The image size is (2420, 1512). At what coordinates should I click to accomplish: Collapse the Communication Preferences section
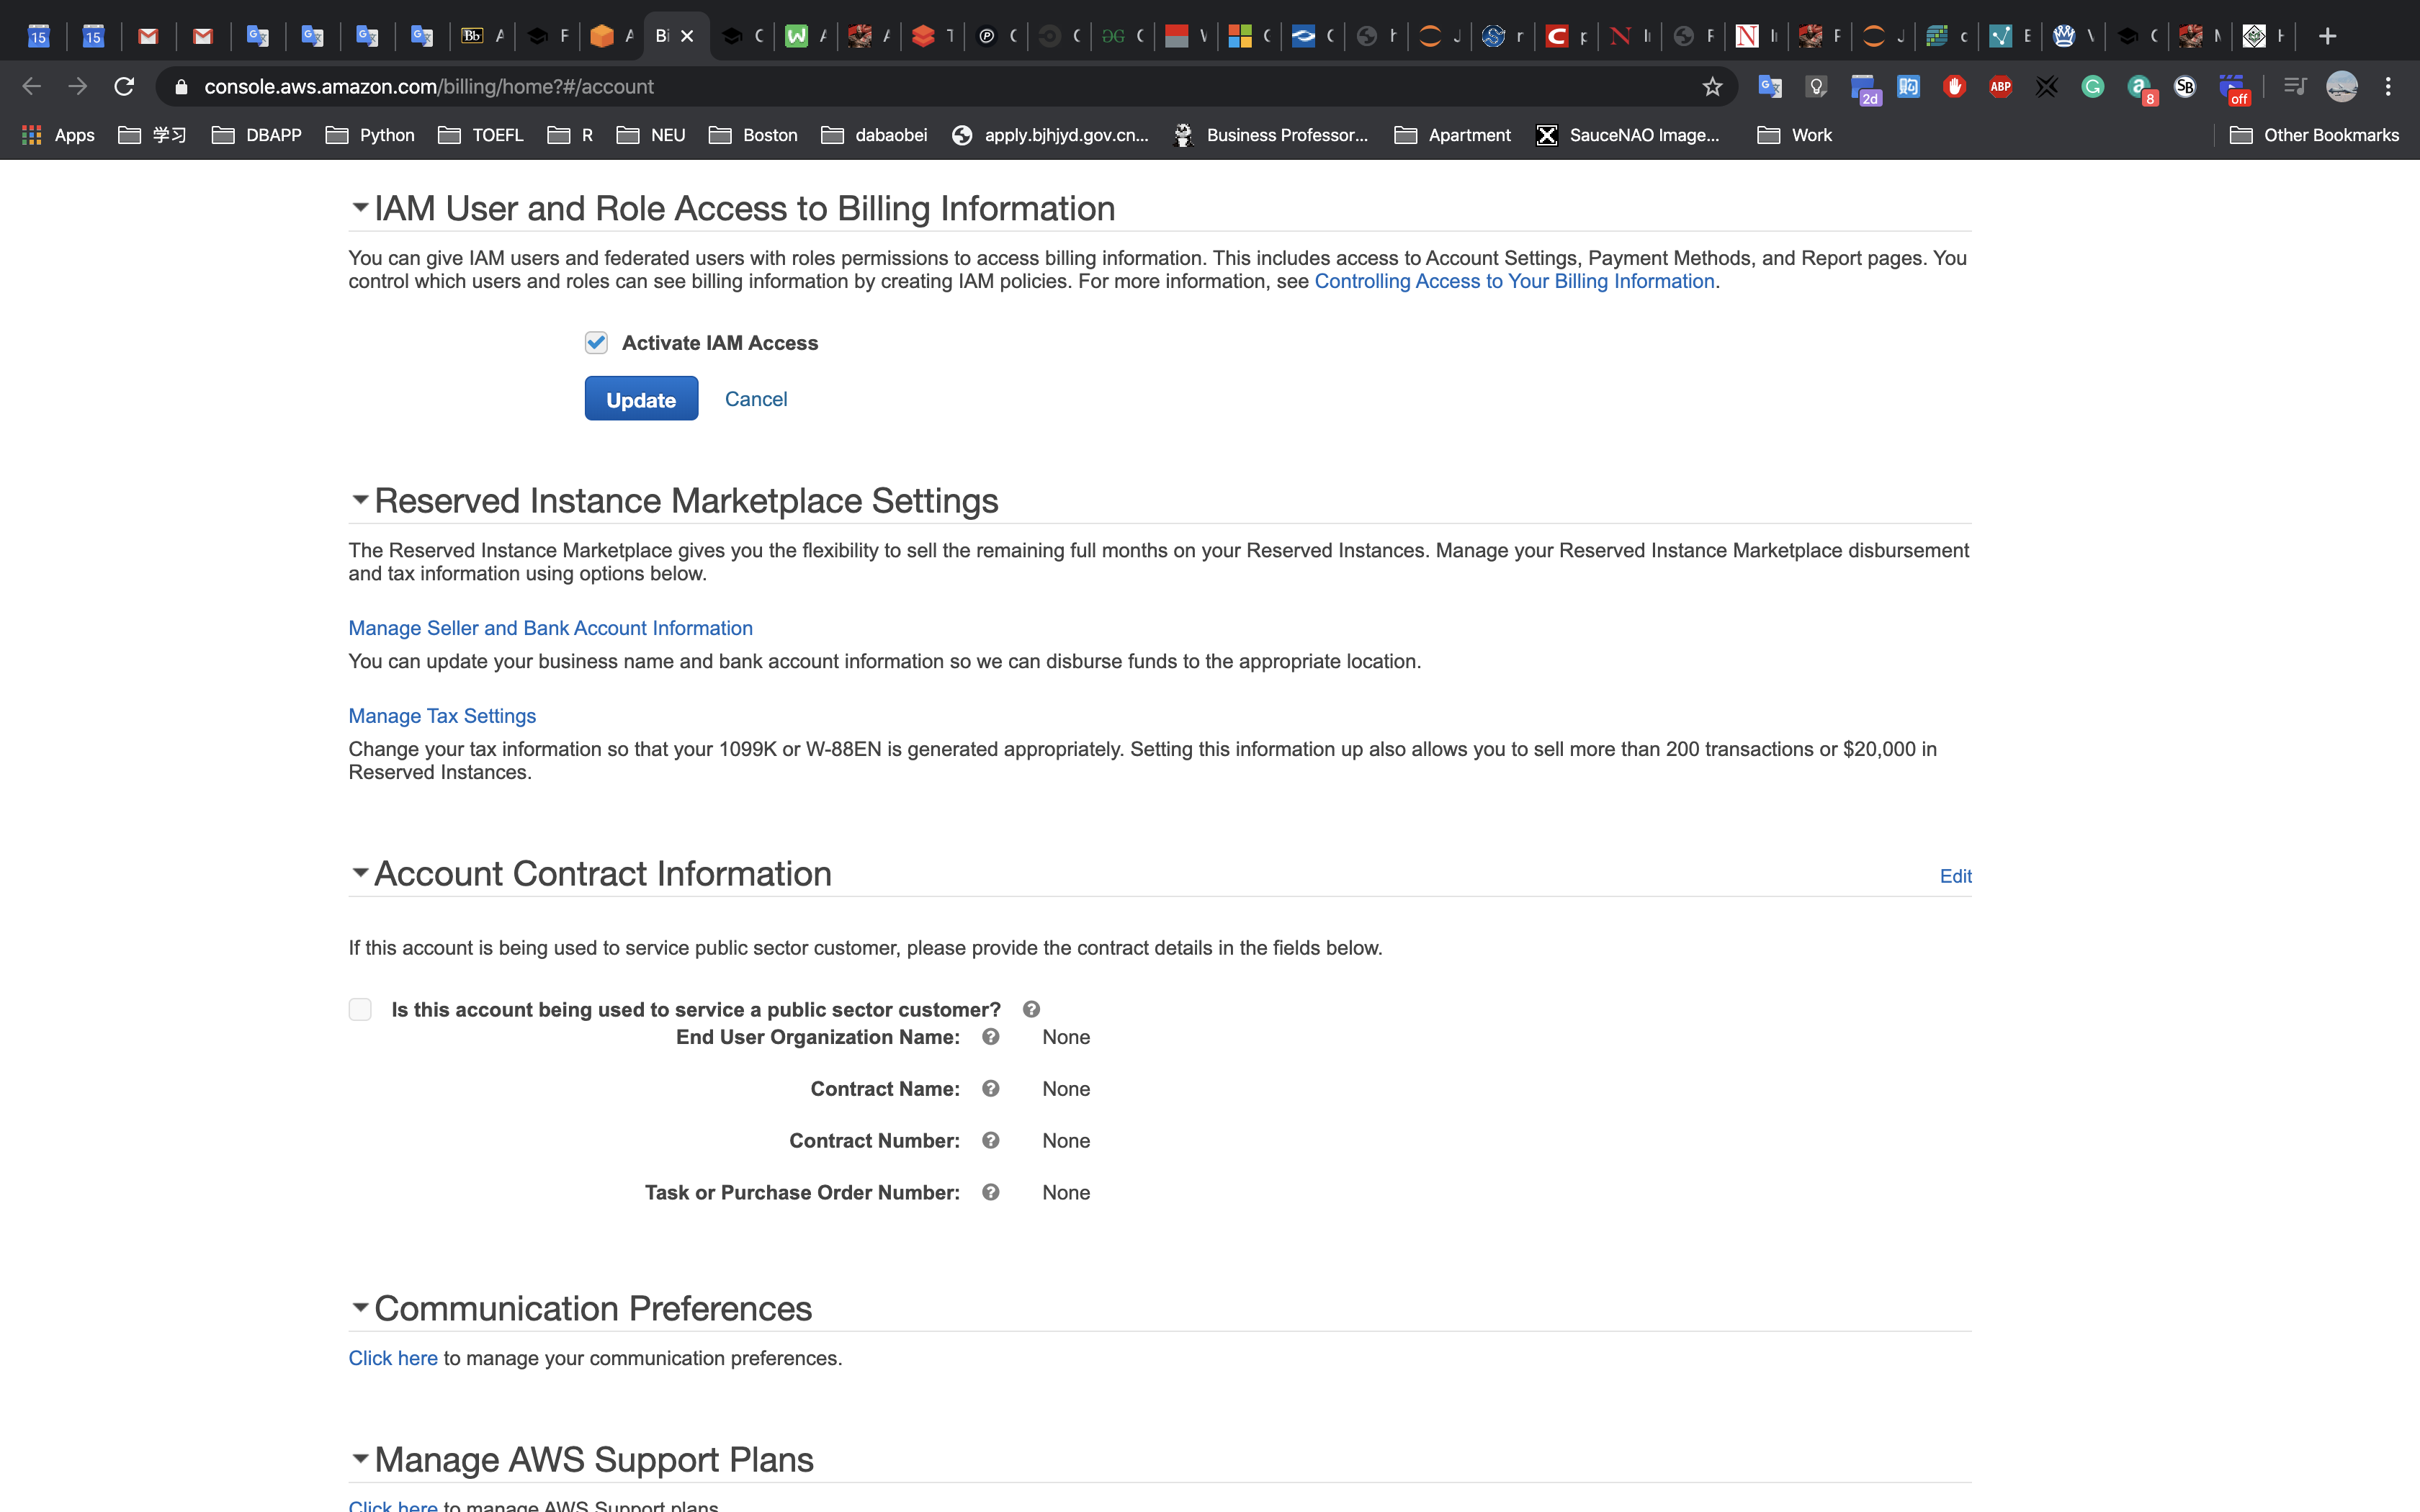[360, 1308]
